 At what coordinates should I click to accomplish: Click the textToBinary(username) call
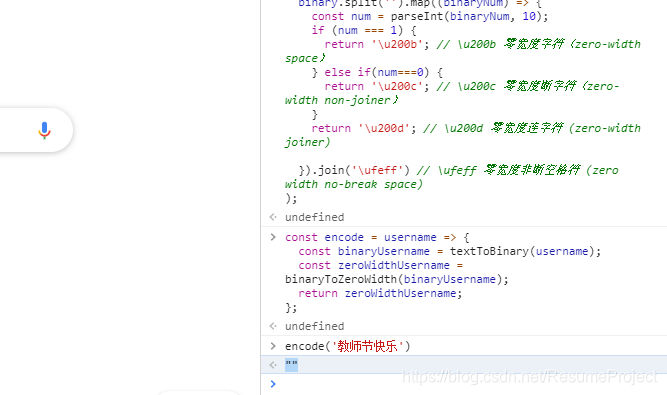(x=525, y=251)
